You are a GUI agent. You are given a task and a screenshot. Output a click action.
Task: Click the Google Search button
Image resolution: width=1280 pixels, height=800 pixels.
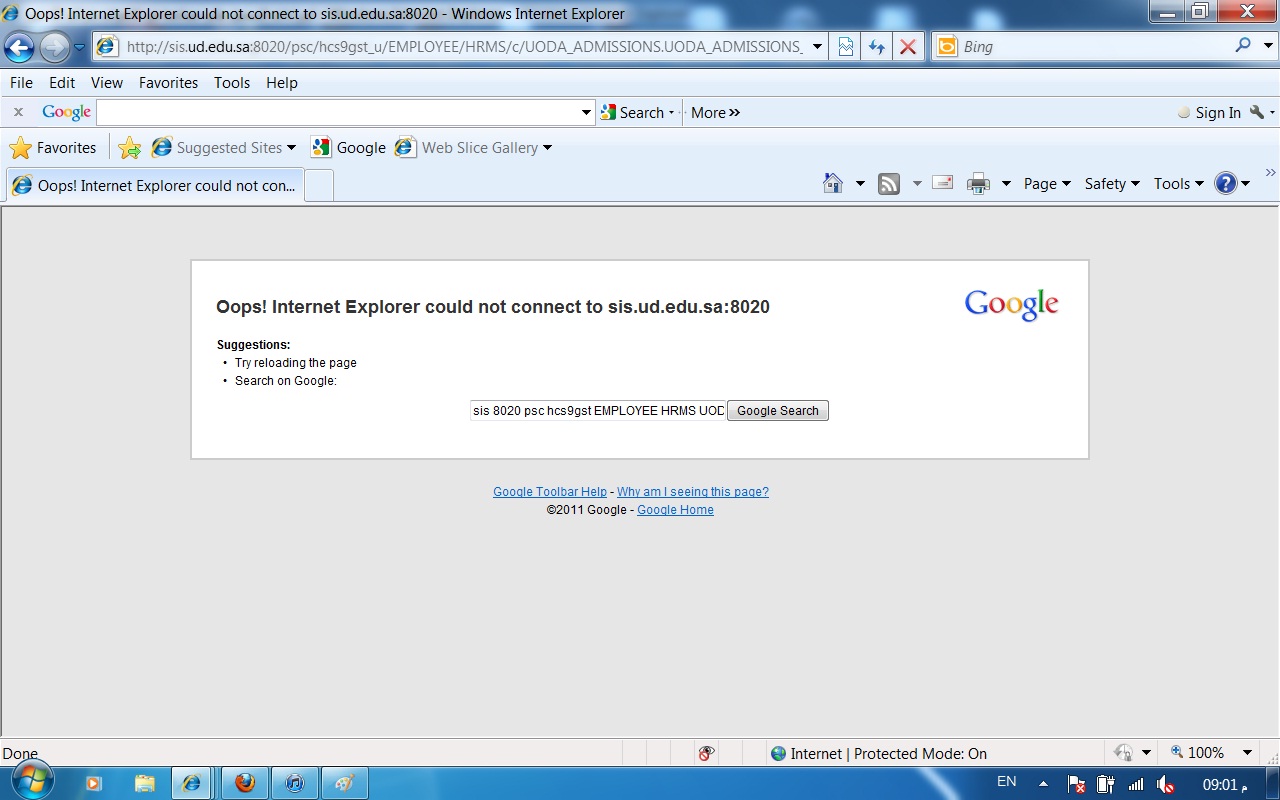click(778, 411)
